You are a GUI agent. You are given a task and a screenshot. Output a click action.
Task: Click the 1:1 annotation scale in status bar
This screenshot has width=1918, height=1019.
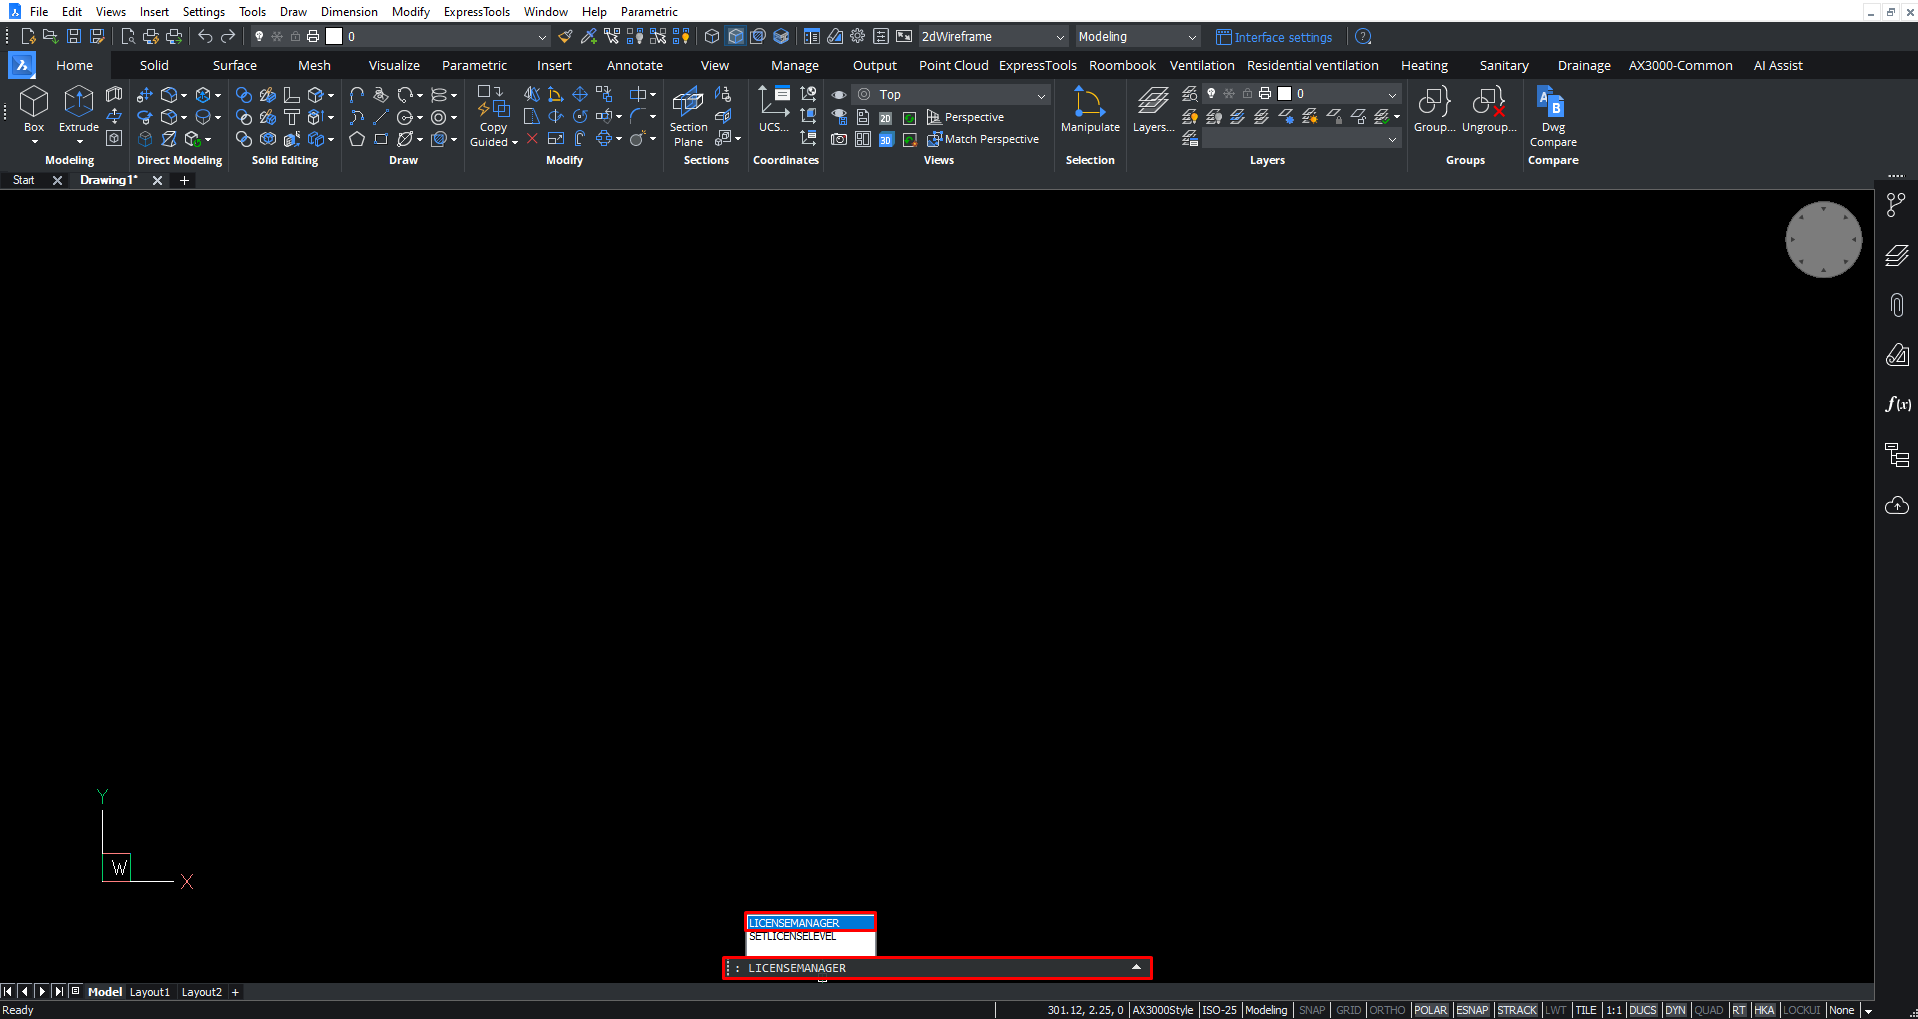point(1613,1010)
